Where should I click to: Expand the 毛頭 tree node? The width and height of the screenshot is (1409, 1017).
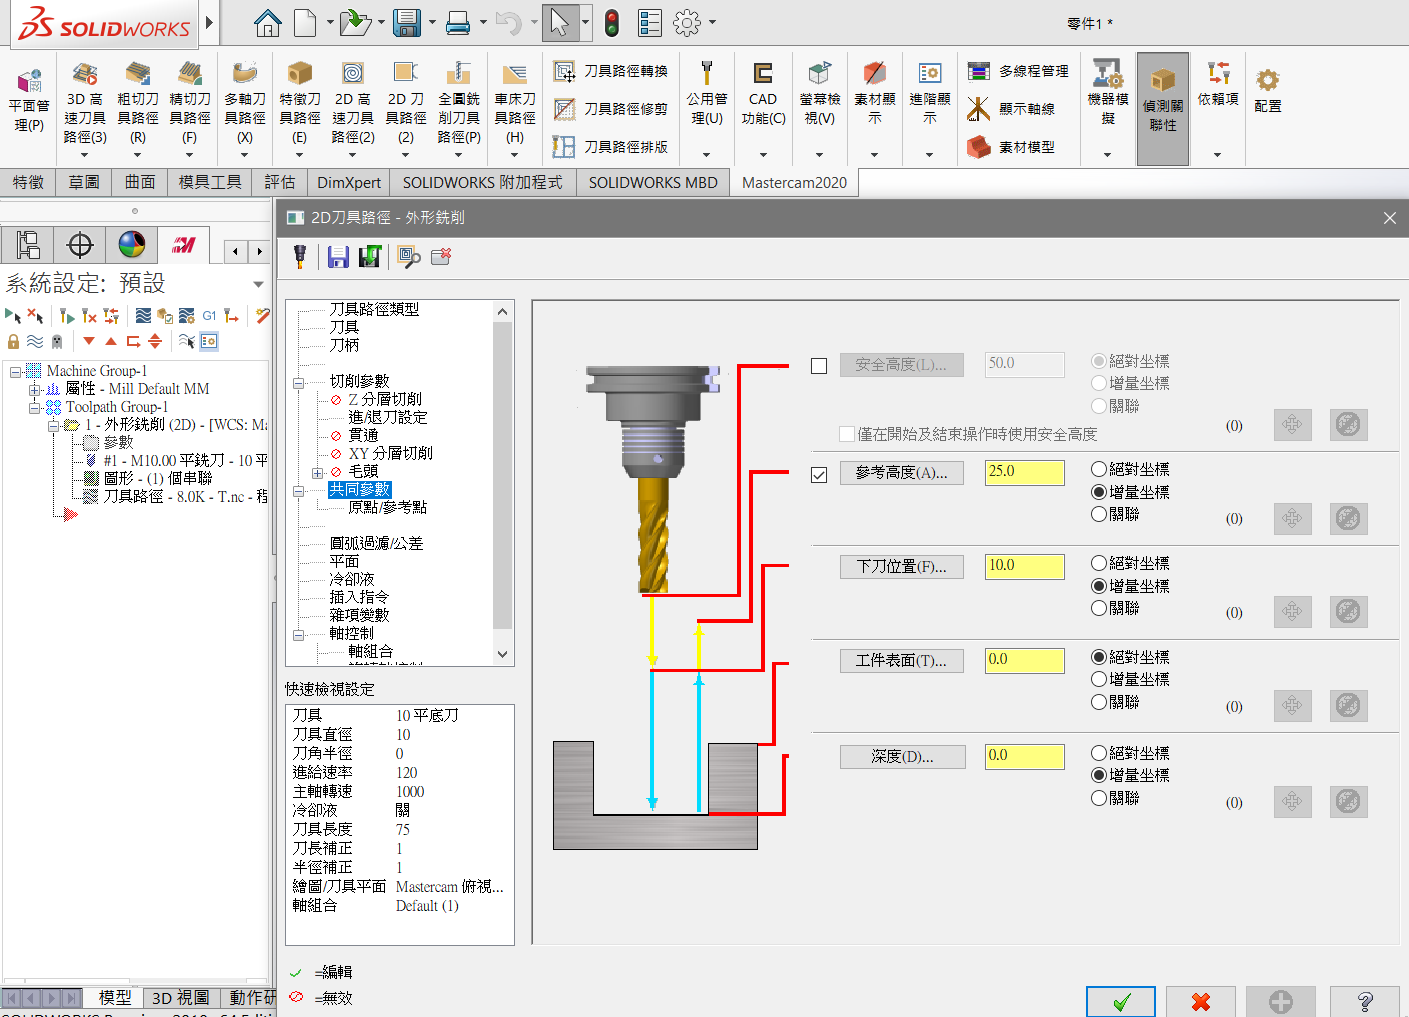pos(317,472)
